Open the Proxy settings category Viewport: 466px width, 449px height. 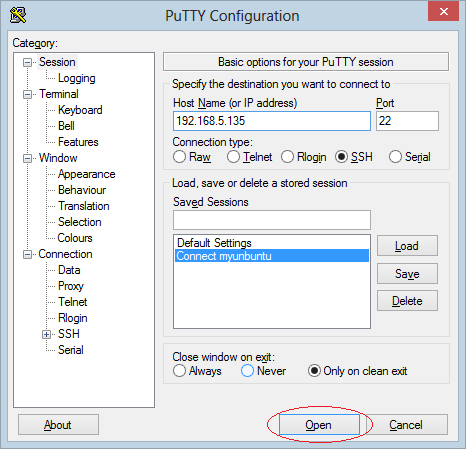(71, 286)
